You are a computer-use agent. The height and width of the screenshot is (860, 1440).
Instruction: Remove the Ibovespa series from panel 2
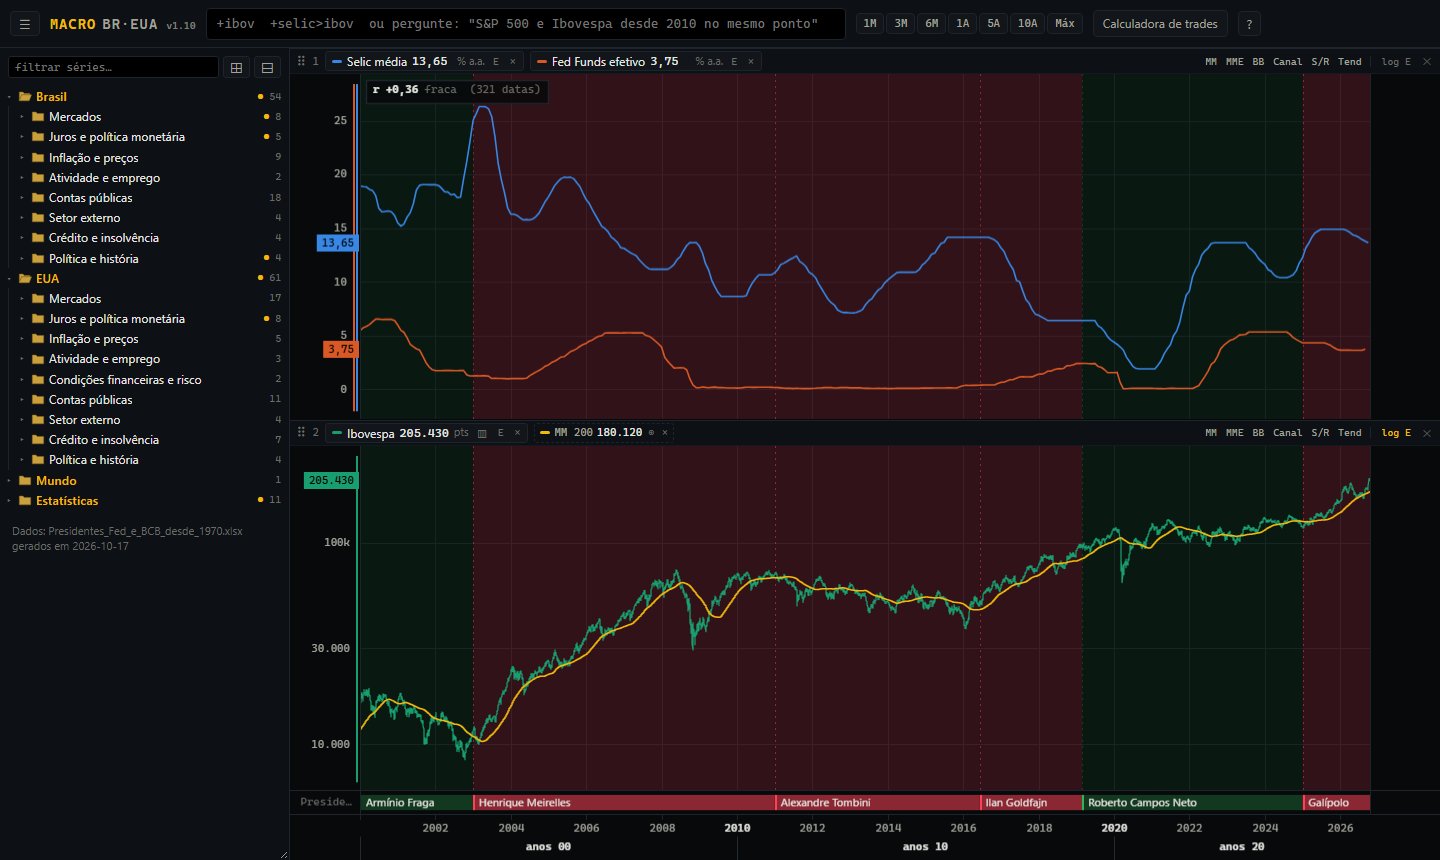[x=517, y=433]
